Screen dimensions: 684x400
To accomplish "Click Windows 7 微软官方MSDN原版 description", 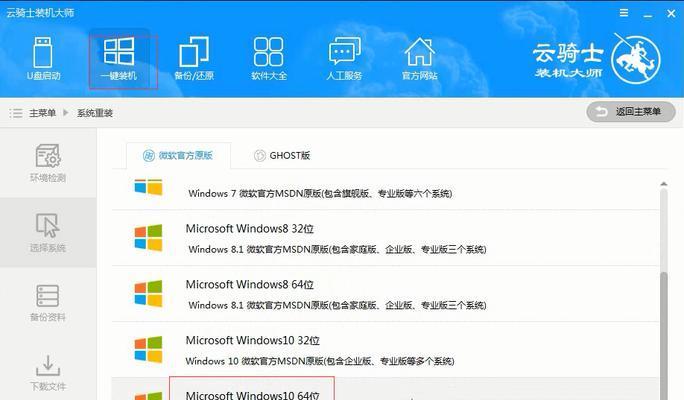I will (320, 193).
